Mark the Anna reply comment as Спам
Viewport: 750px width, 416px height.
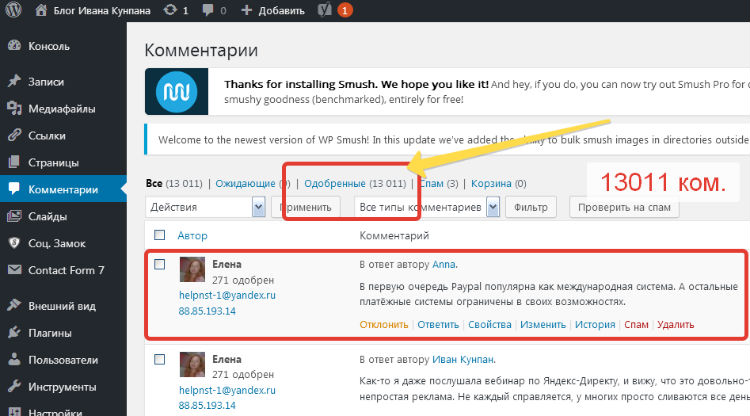point(636,324)
